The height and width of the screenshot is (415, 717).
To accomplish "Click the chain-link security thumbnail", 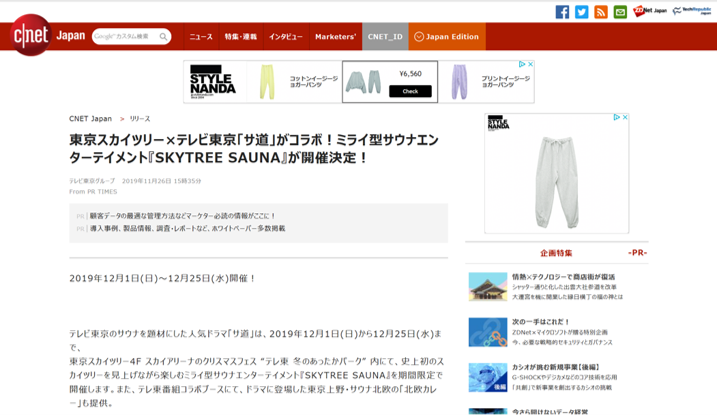I will point(488,332).
